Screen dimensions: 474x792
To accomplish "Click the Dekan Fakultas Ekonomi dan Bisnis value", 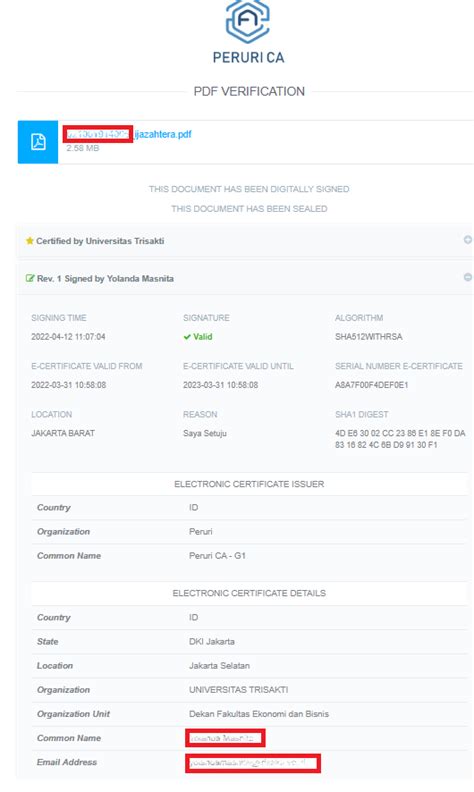I will (259, 714).
